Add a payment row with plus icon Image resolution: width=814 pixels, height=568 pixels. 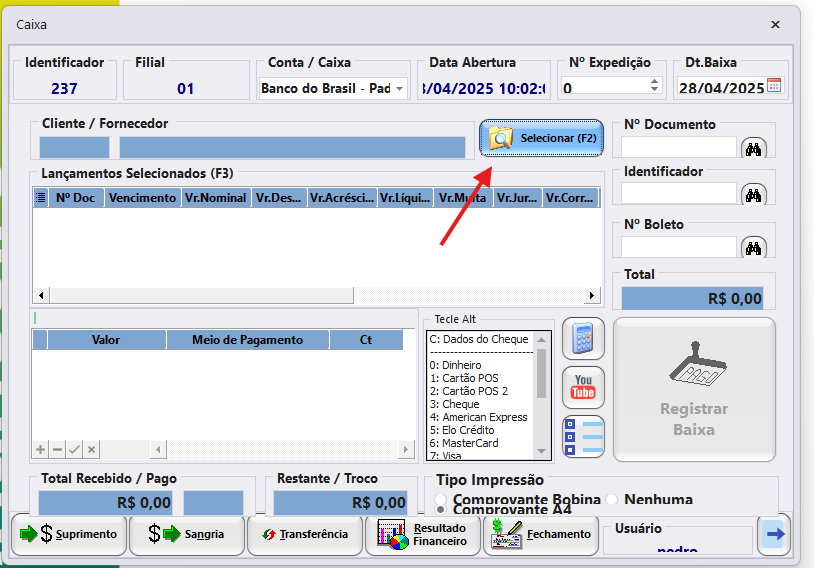tap(40, 449)
